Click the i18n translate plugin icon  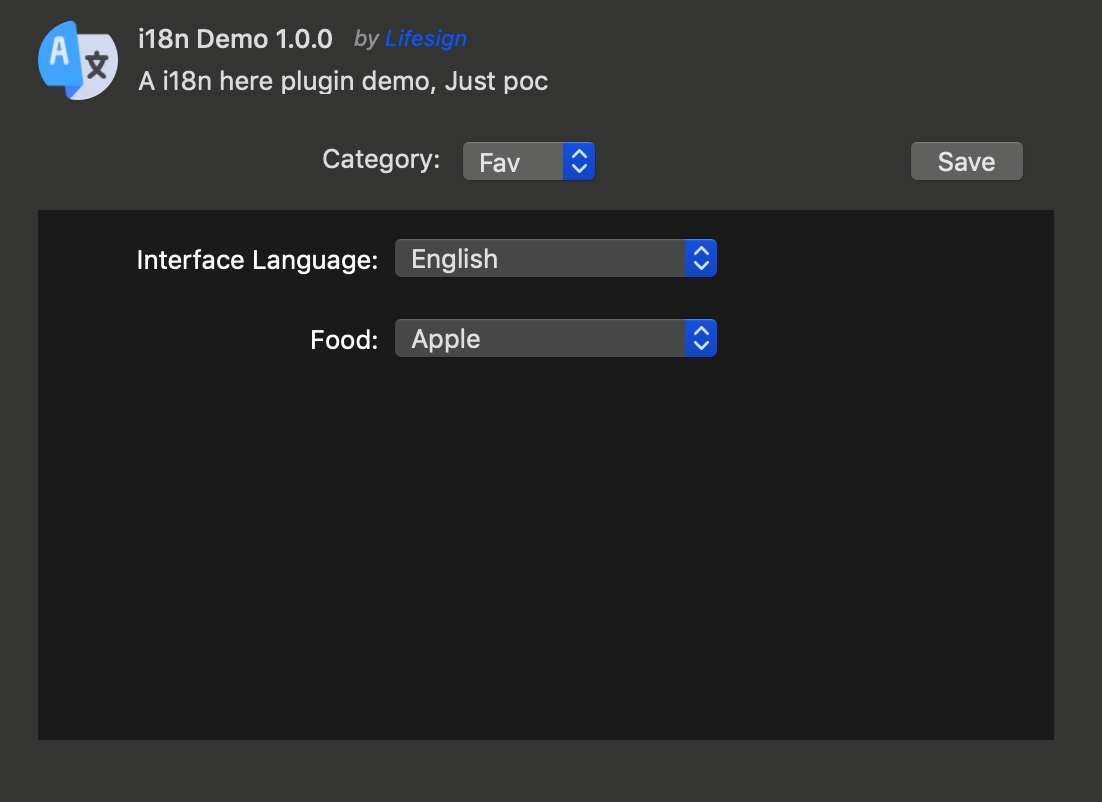78,60
